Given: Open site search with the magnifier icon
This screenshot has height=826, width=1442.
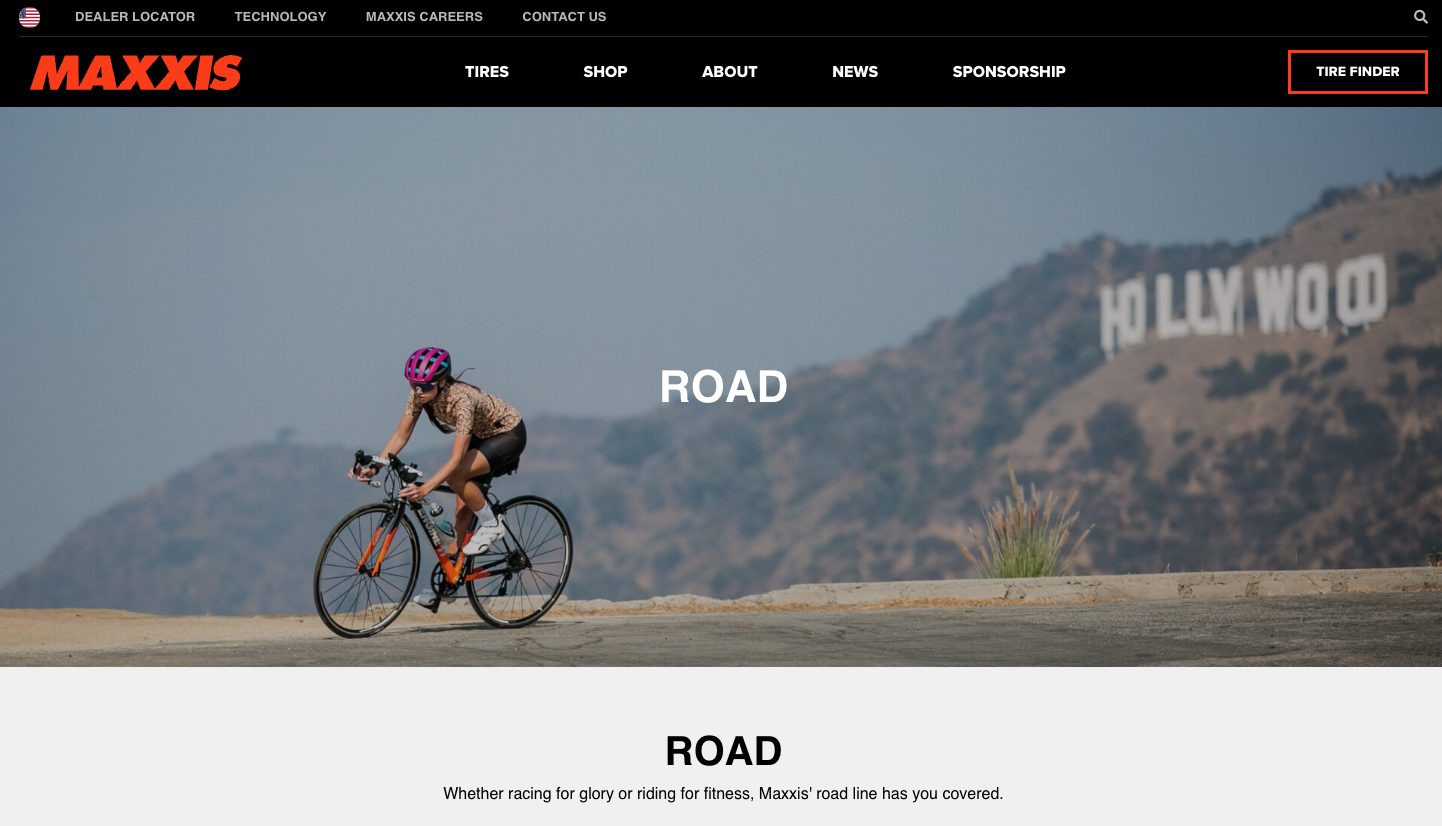Looking at the screenshot, I should 1420,17.
